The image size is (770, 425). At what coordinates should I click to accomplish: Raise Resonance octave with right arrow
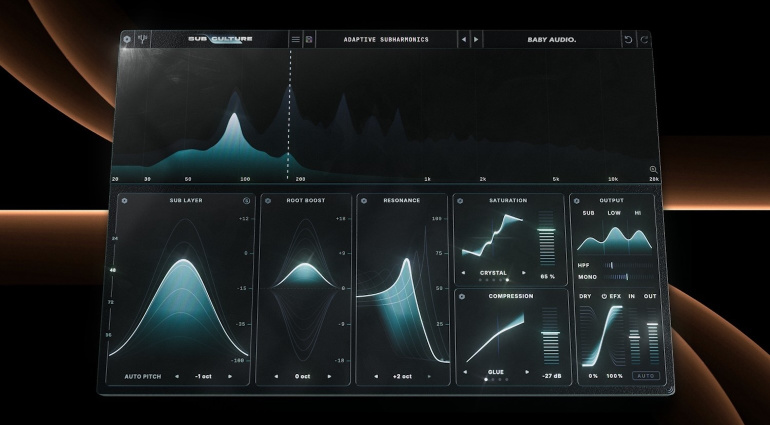429,376
